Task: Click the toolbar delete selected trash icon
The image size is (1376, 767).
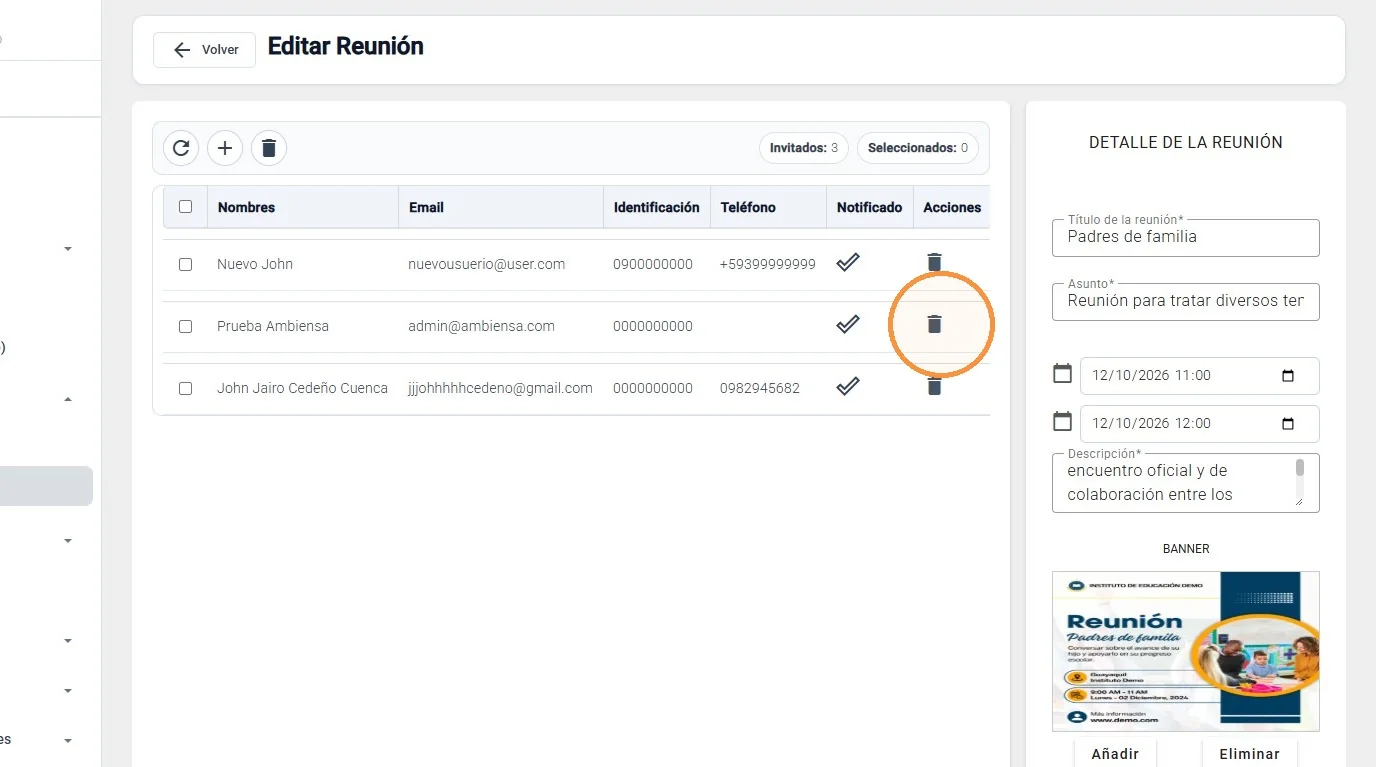Action: 269,148
